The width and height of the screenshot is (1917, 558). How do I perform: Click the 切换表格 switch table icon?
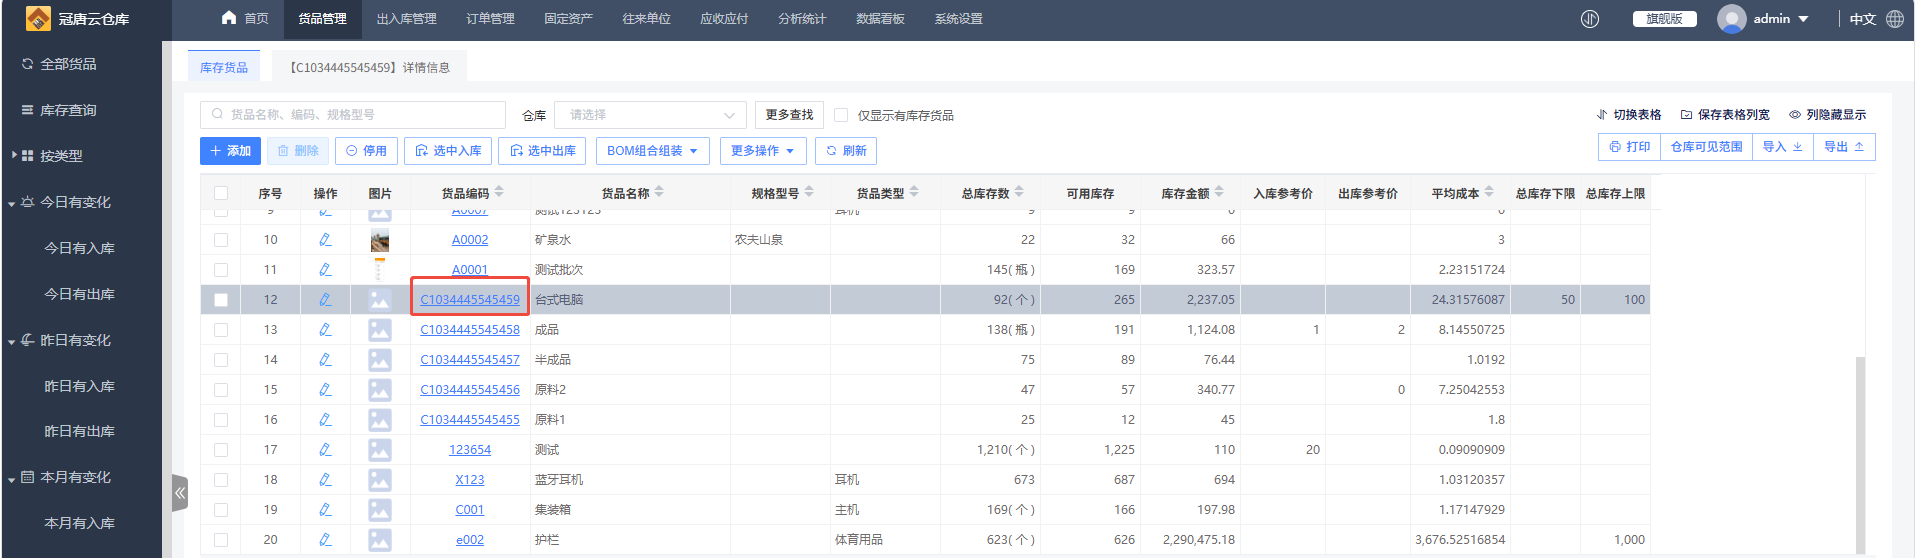click(x=1602, y=115)
